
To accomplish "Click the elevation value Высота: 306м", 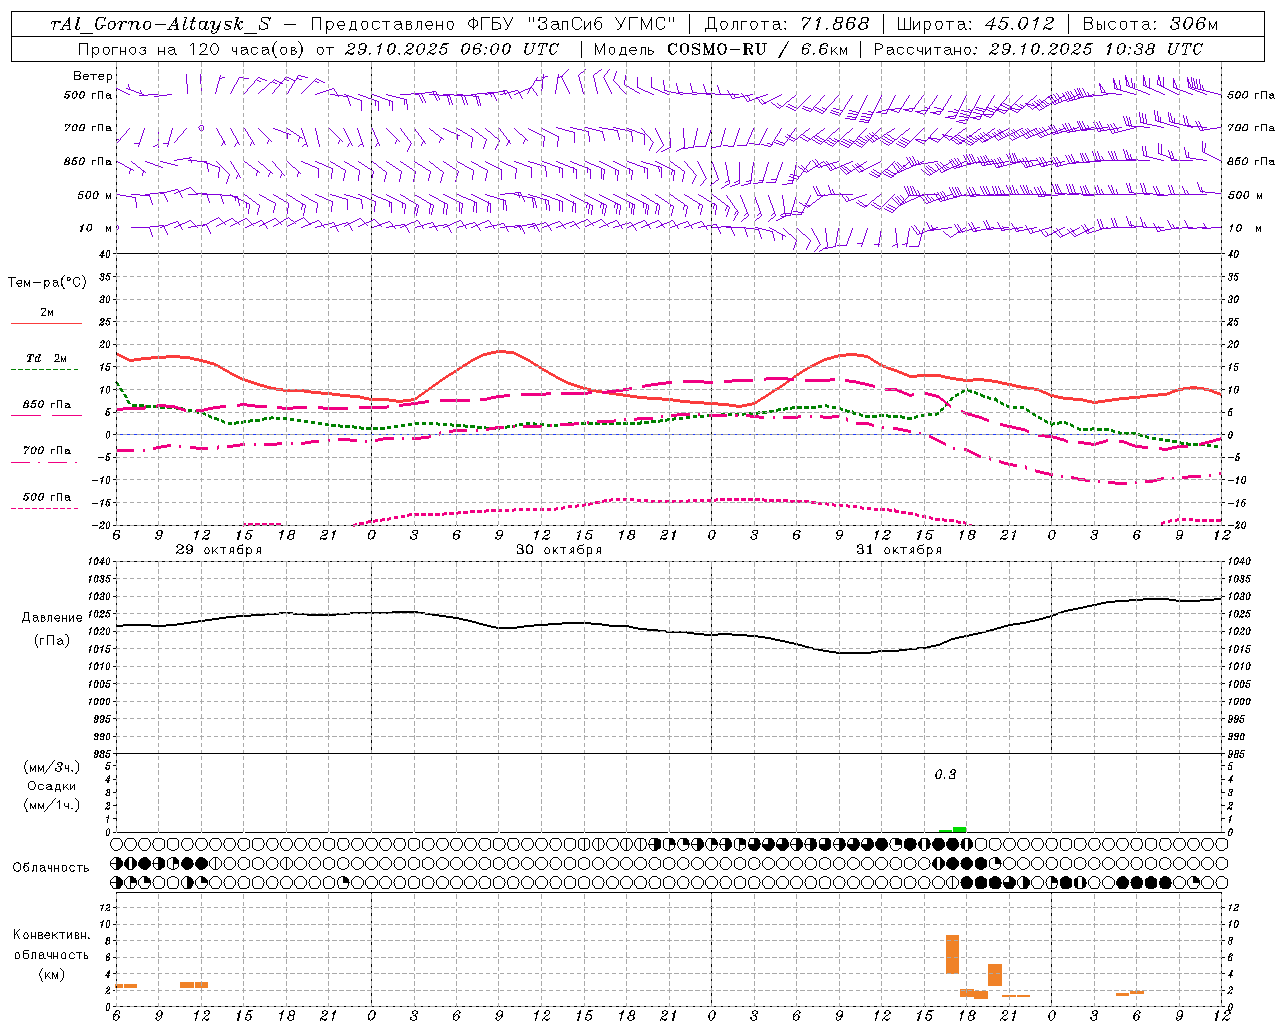I will (1151, 24).
